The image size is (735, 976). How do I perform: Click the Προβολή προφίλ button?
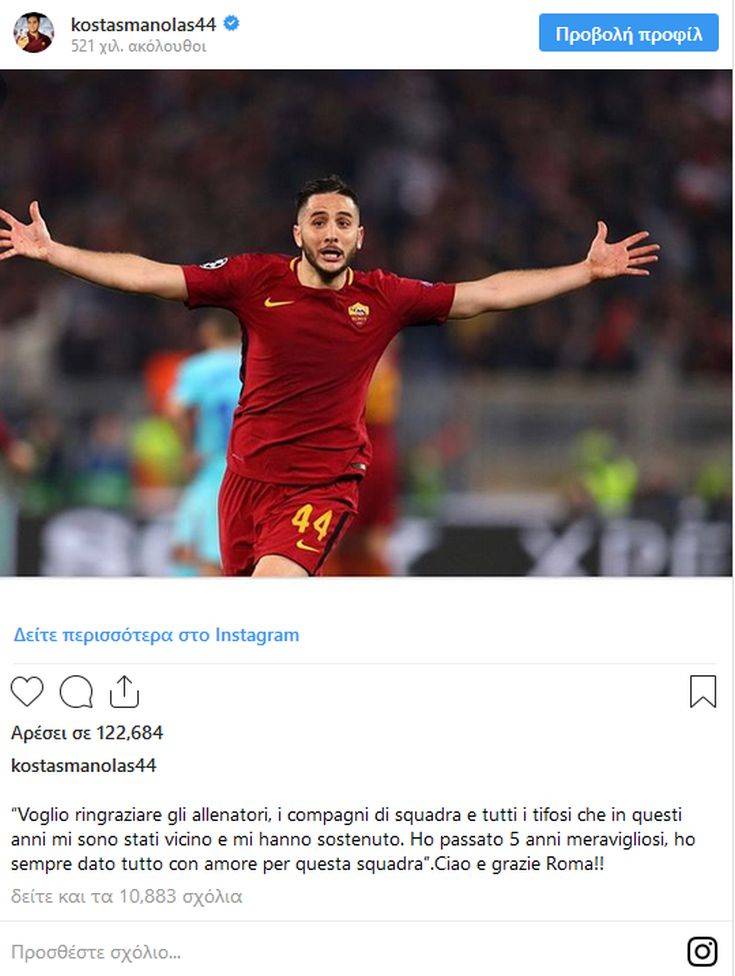[629, 33]
